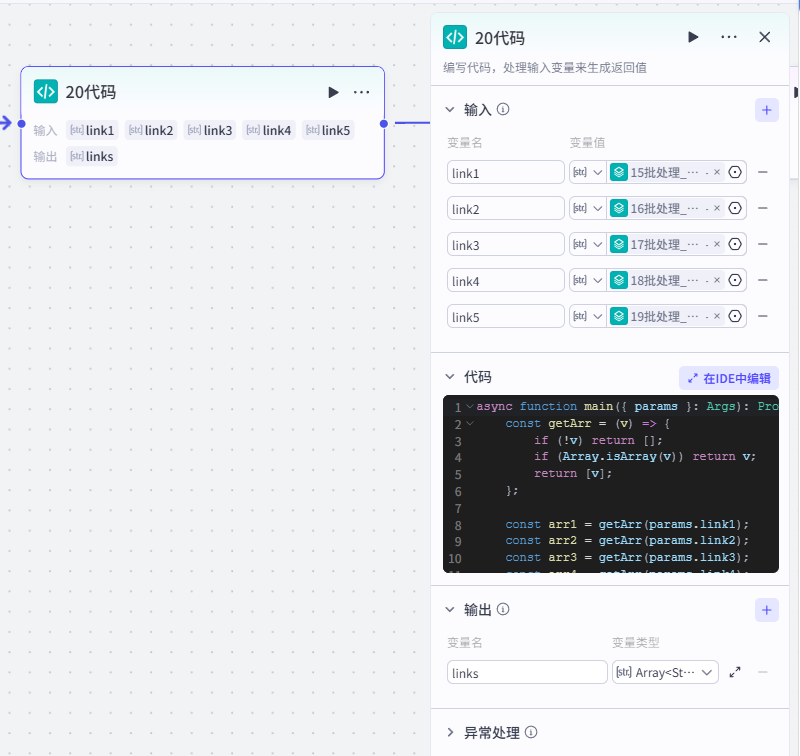
Task: Click inside the code editor
Action: click(x=611, y=484)
